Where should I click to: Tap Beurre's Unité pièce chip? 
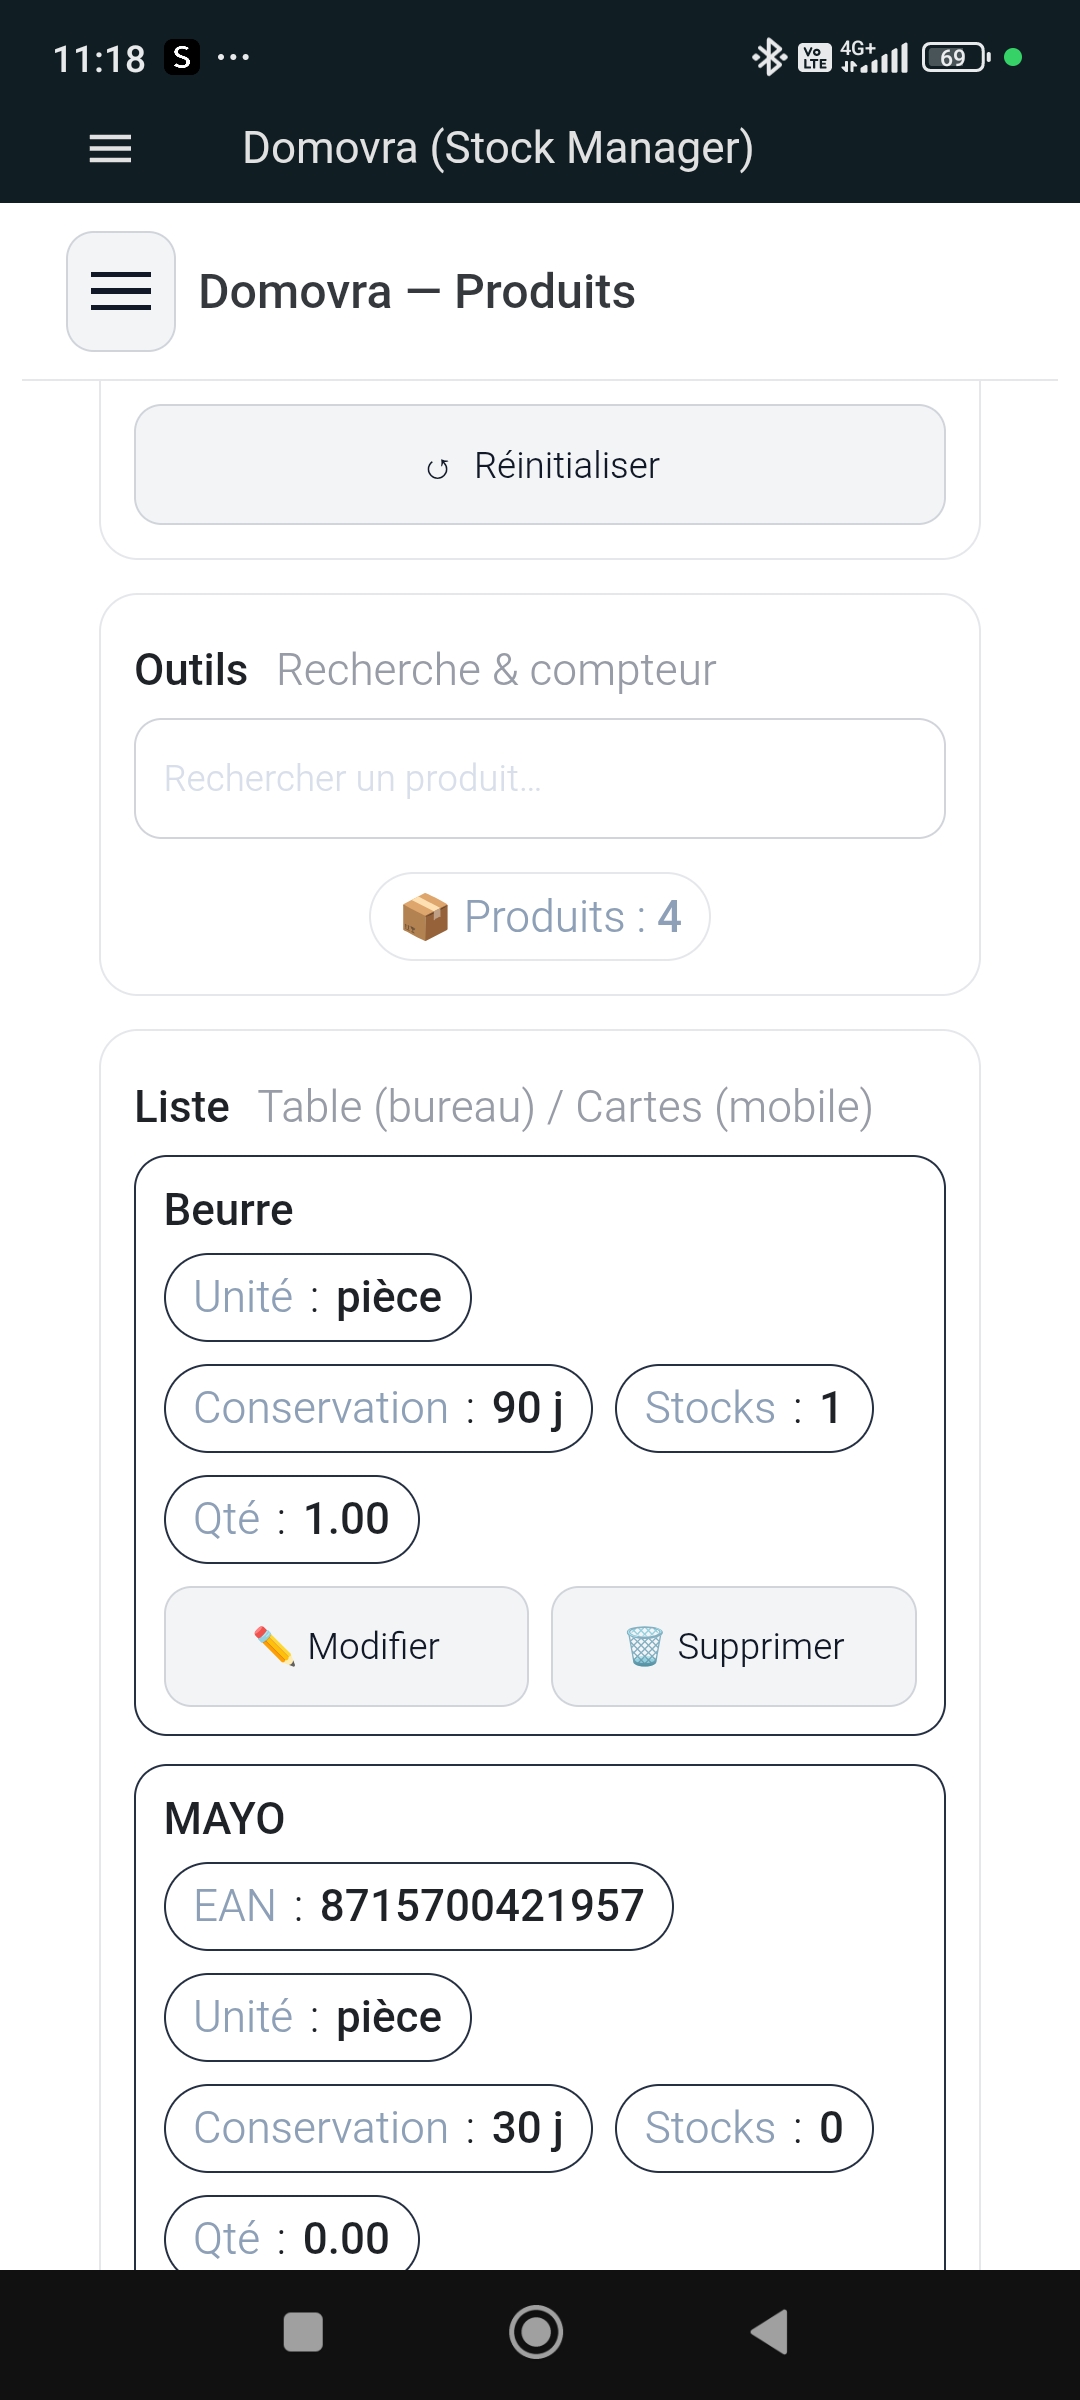[317, 1297]
